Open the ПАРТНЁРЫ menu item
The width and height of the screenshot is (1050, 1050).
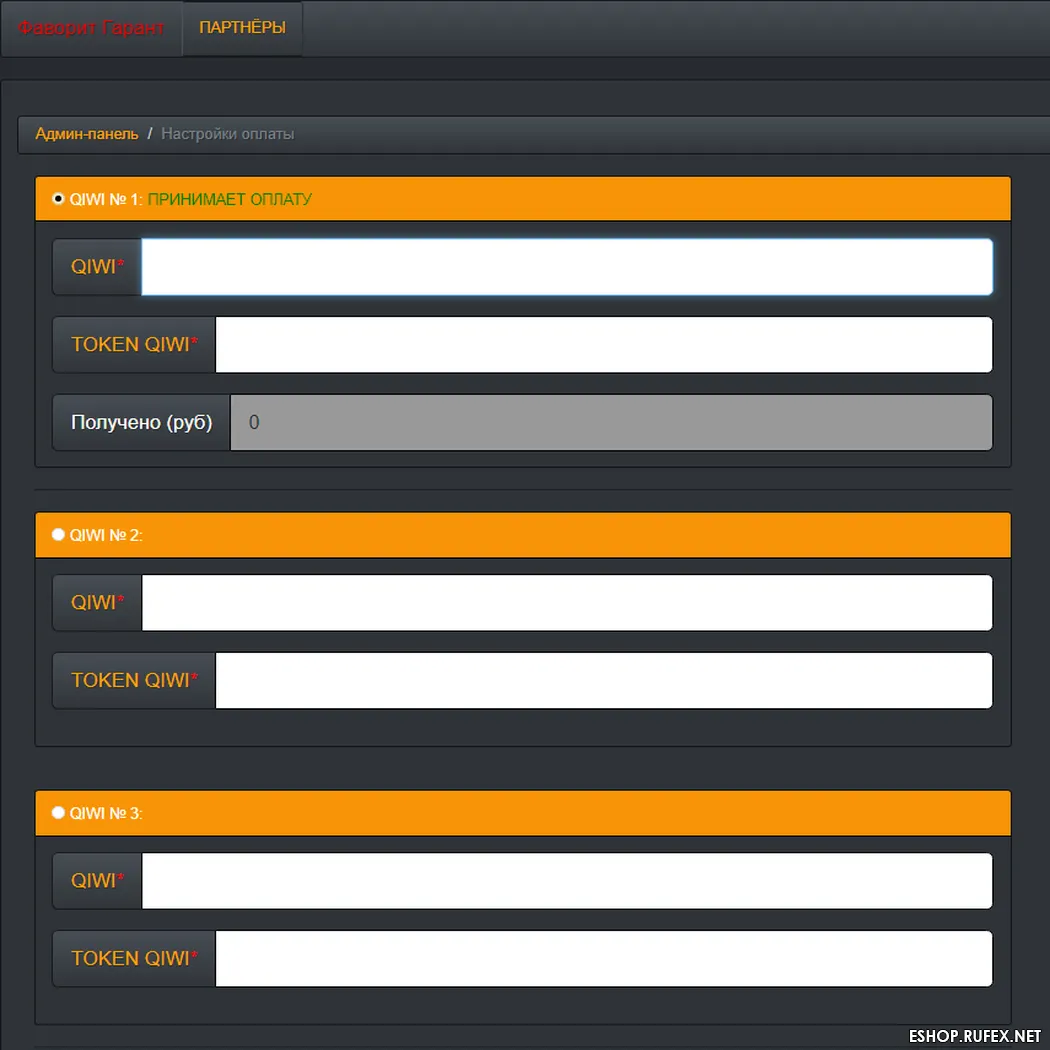pos(242,28)
